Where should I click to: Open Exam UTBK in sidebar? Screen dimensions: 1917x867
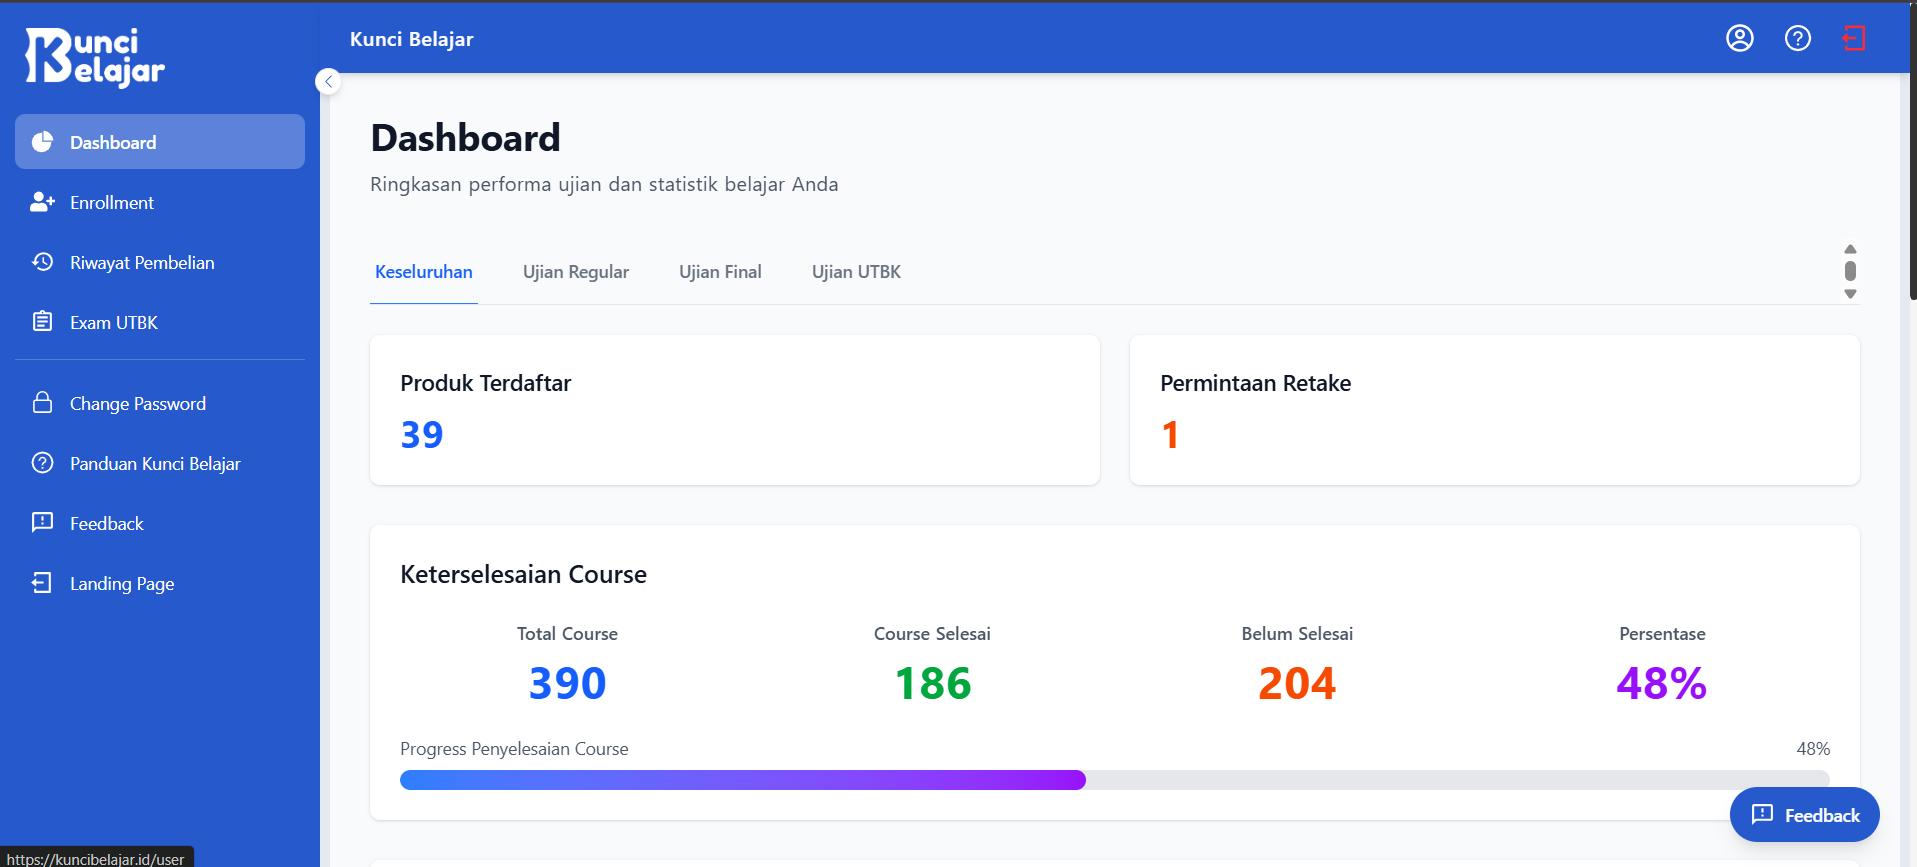[160, 322]
